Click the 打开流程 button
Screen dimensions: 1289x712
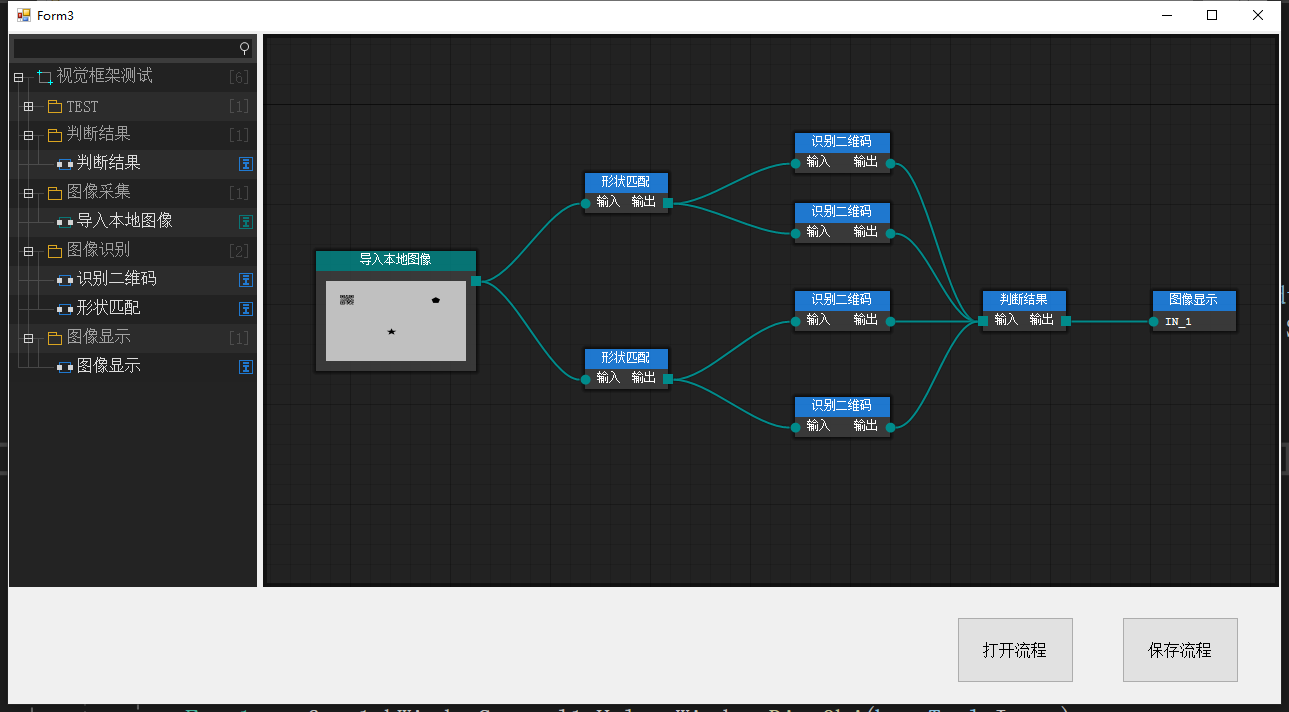(1015, 650)
